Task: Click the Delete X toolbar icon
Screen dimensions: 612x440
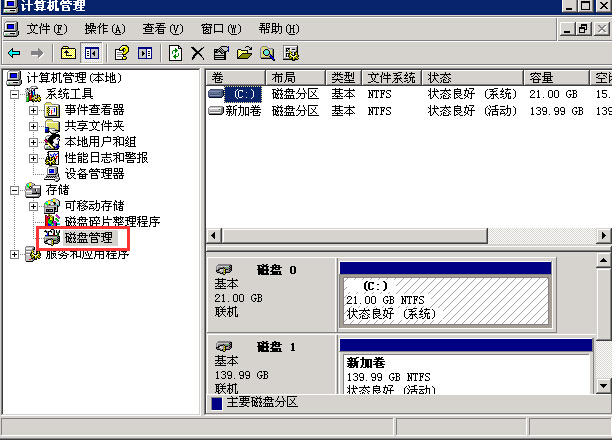Action: pyautogui.click(x=197, y=53)
